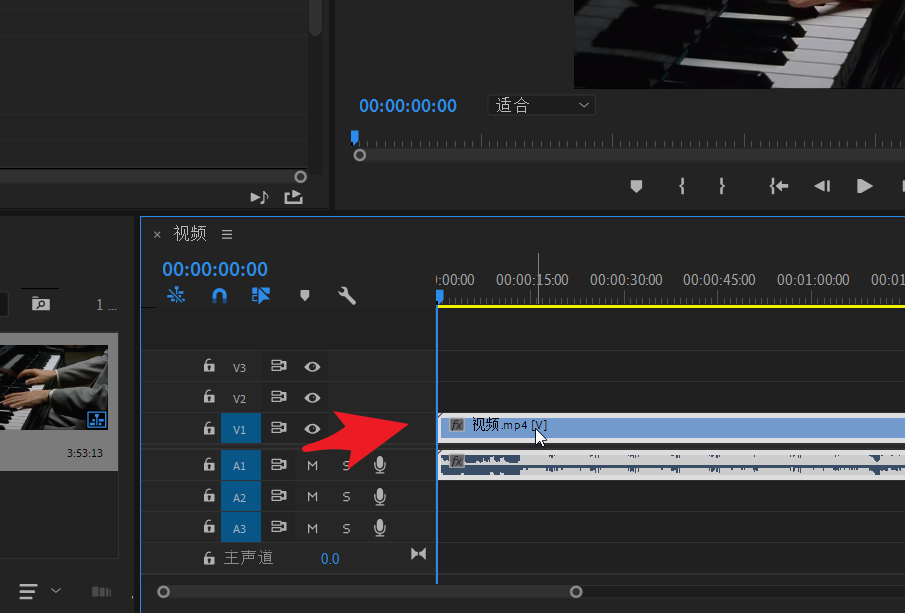Solo audio track A3

click(x=346, y=528)
